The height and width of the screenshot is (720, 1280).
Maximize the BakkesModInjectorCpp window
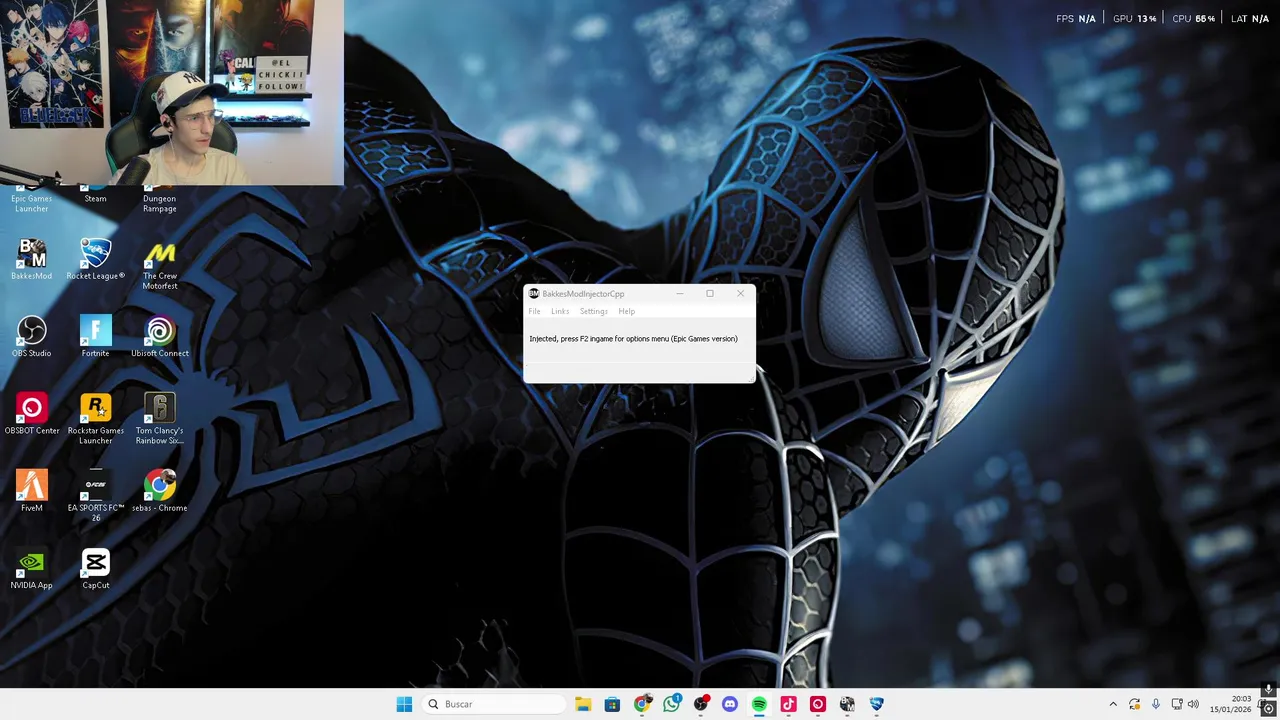point(710,294)
